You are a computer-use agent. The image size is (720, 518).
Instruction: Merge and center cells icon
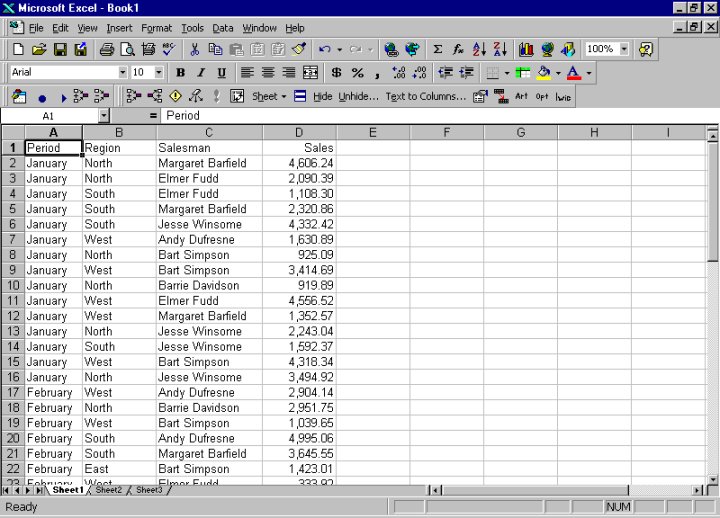(x=310, y=73)
